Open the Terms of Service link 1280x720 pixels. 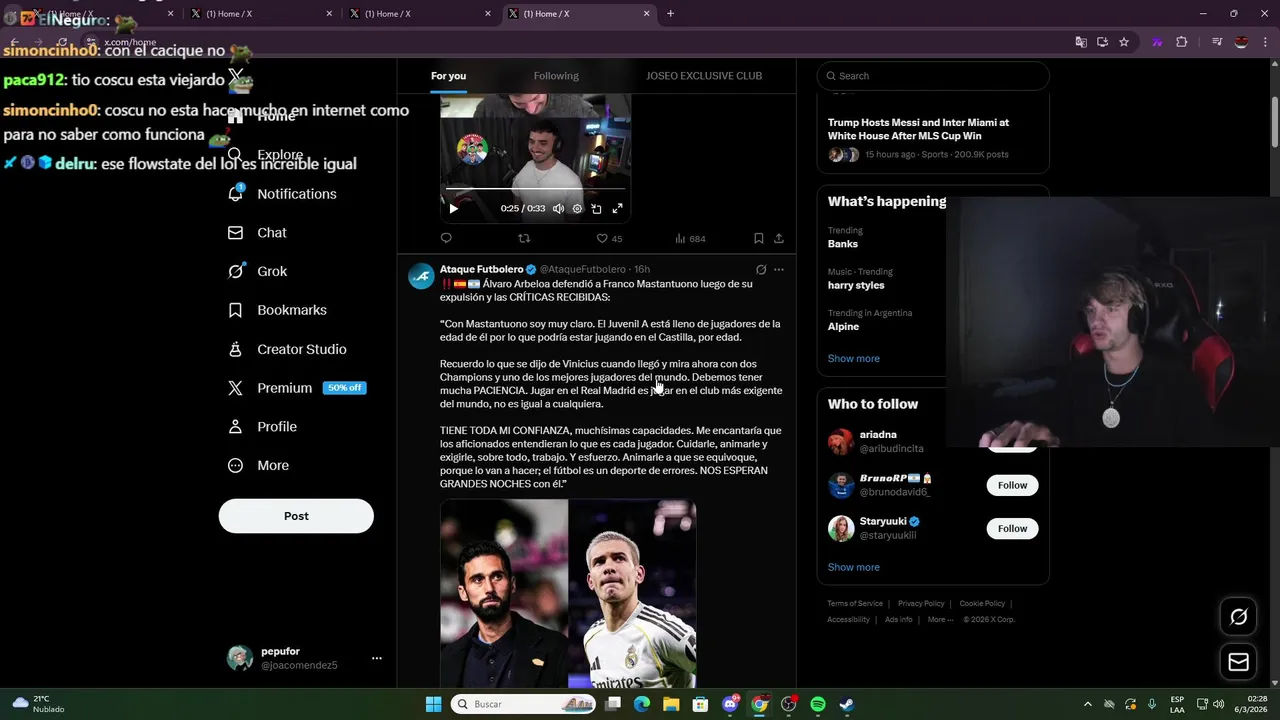pos(855,603)
